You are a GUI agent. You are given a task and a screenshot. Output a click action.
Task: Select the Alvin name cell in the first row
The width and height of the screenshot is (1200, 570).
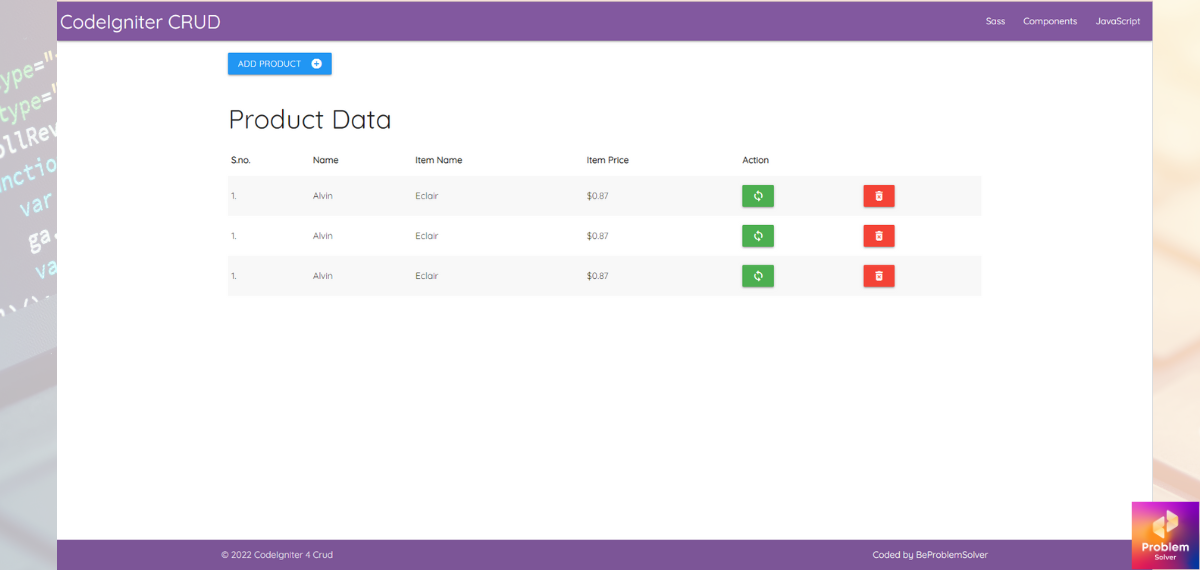(x=323, y=196)
